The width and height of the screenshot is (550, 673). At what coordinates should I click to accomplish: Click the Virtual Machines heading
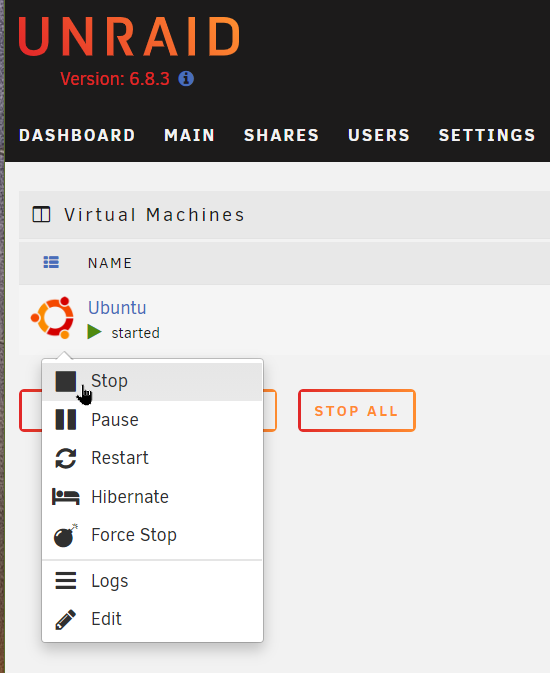(155, 215)
